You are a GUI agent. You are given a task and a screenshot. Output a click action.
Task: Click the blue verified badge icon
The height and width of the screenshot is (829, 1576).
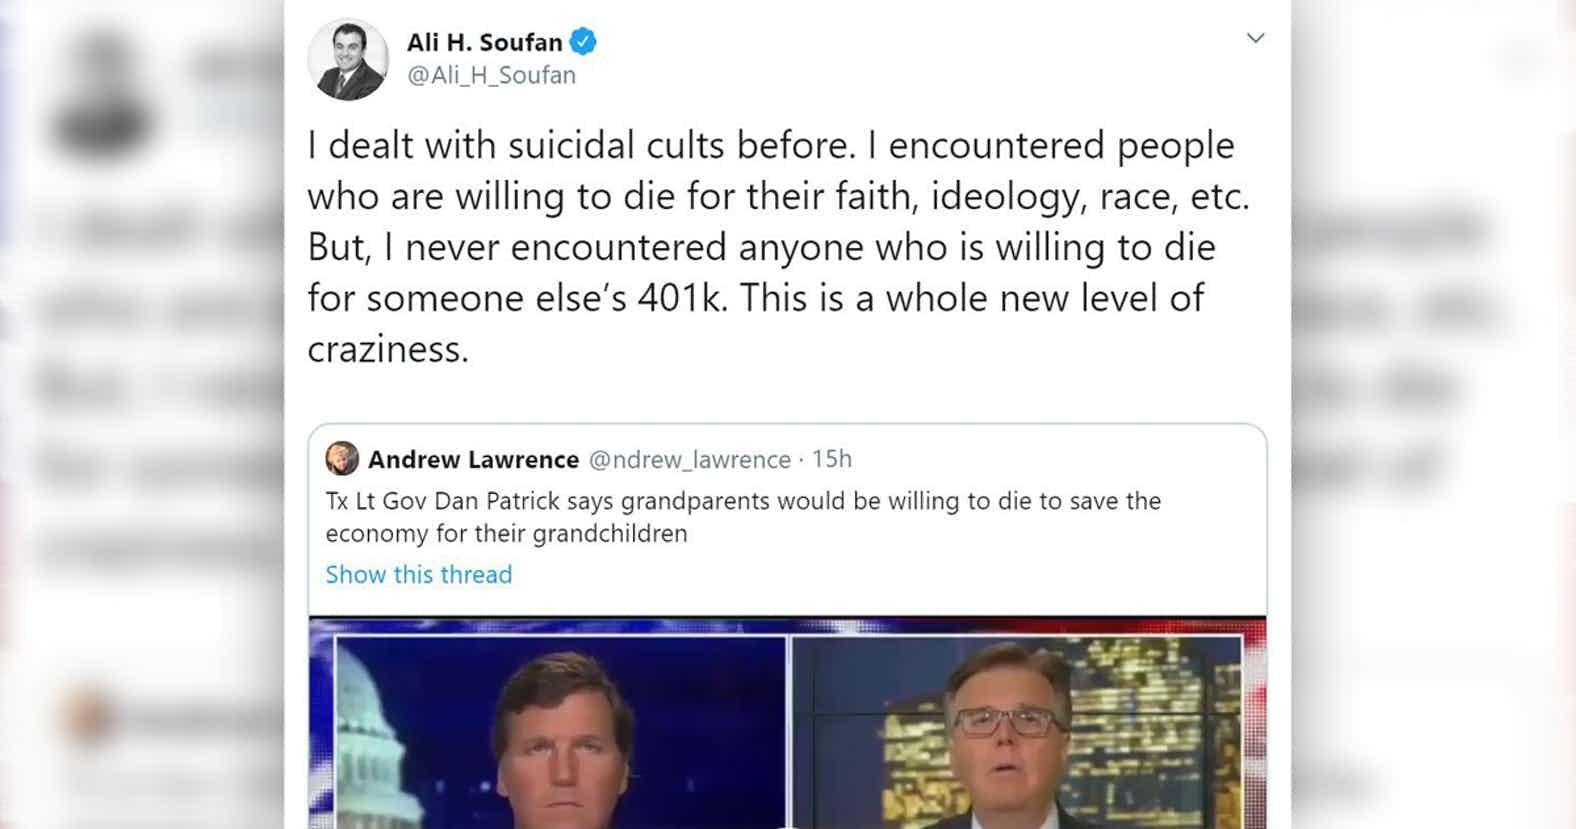point(583,42)
